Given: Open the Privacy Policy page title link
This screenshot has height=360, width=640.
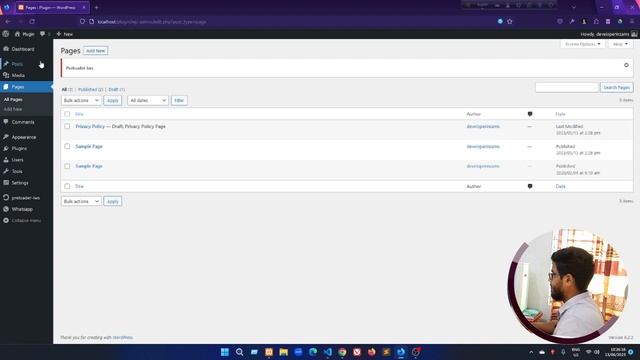Looking at the screenshot, I should 90,127.
